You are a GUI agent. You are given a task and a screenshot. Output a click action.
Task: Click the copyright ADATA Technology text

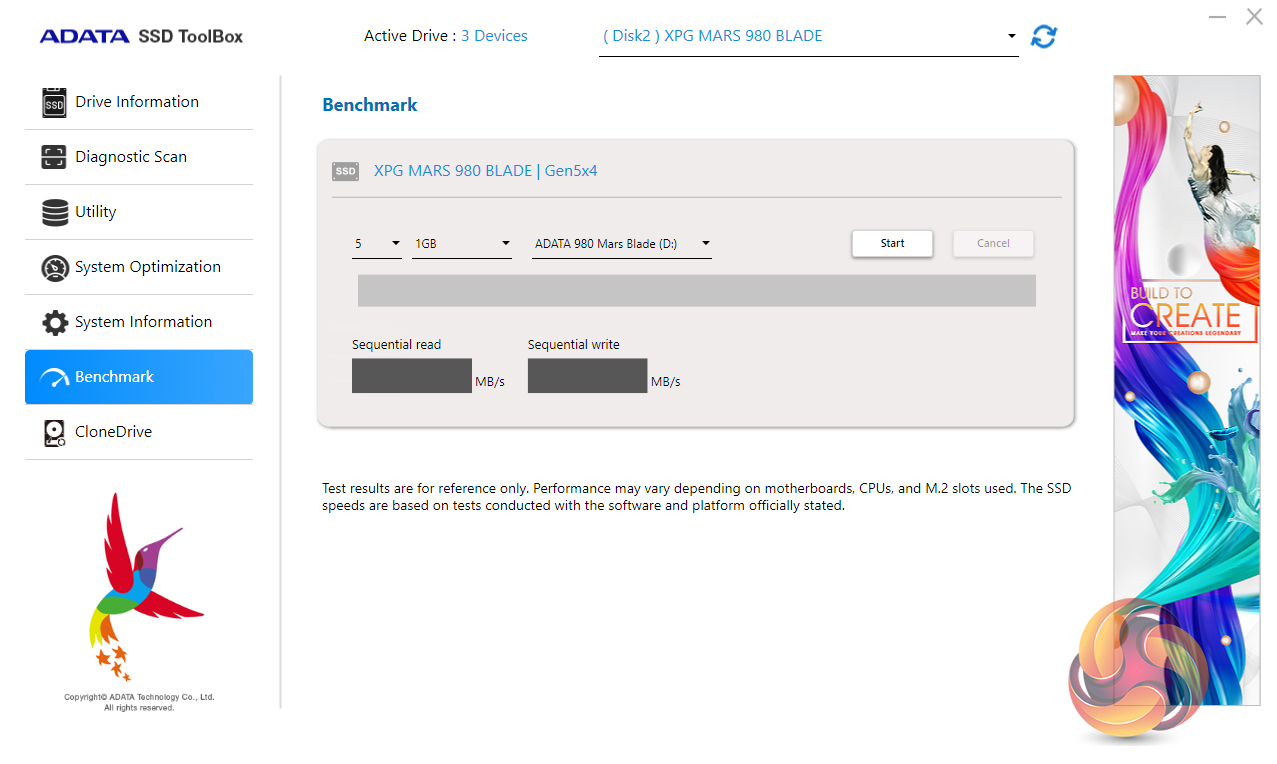139,702
